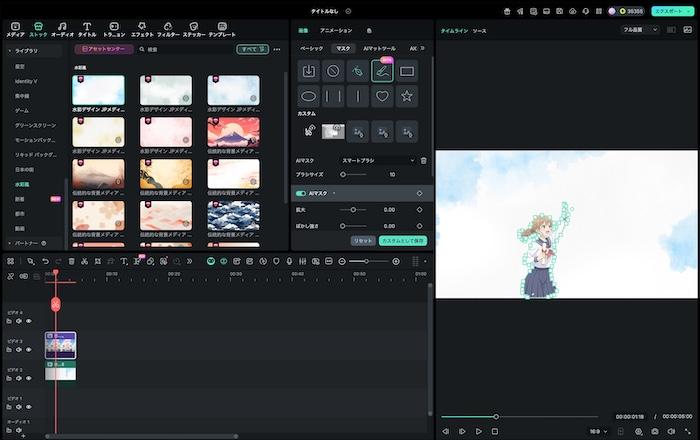Choose the ellipse mask shape
The width and height of the screenshot is (700, 440).
(x=309, y=97)
